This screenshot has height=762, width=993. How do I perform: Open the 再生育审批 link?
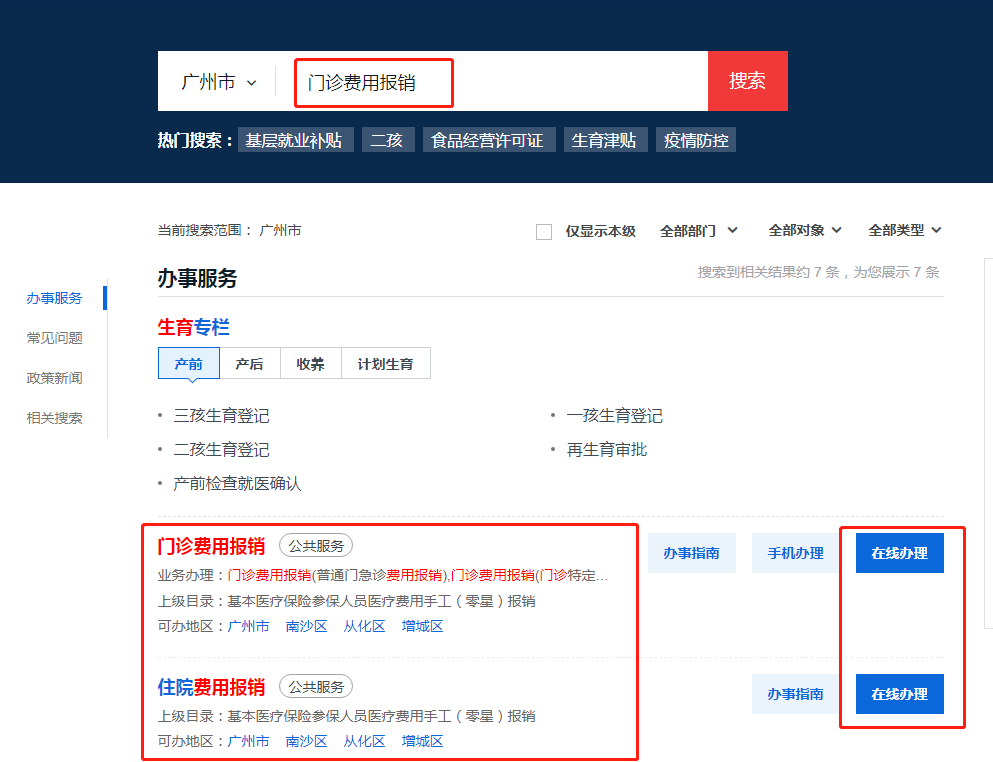coord(606,450)
